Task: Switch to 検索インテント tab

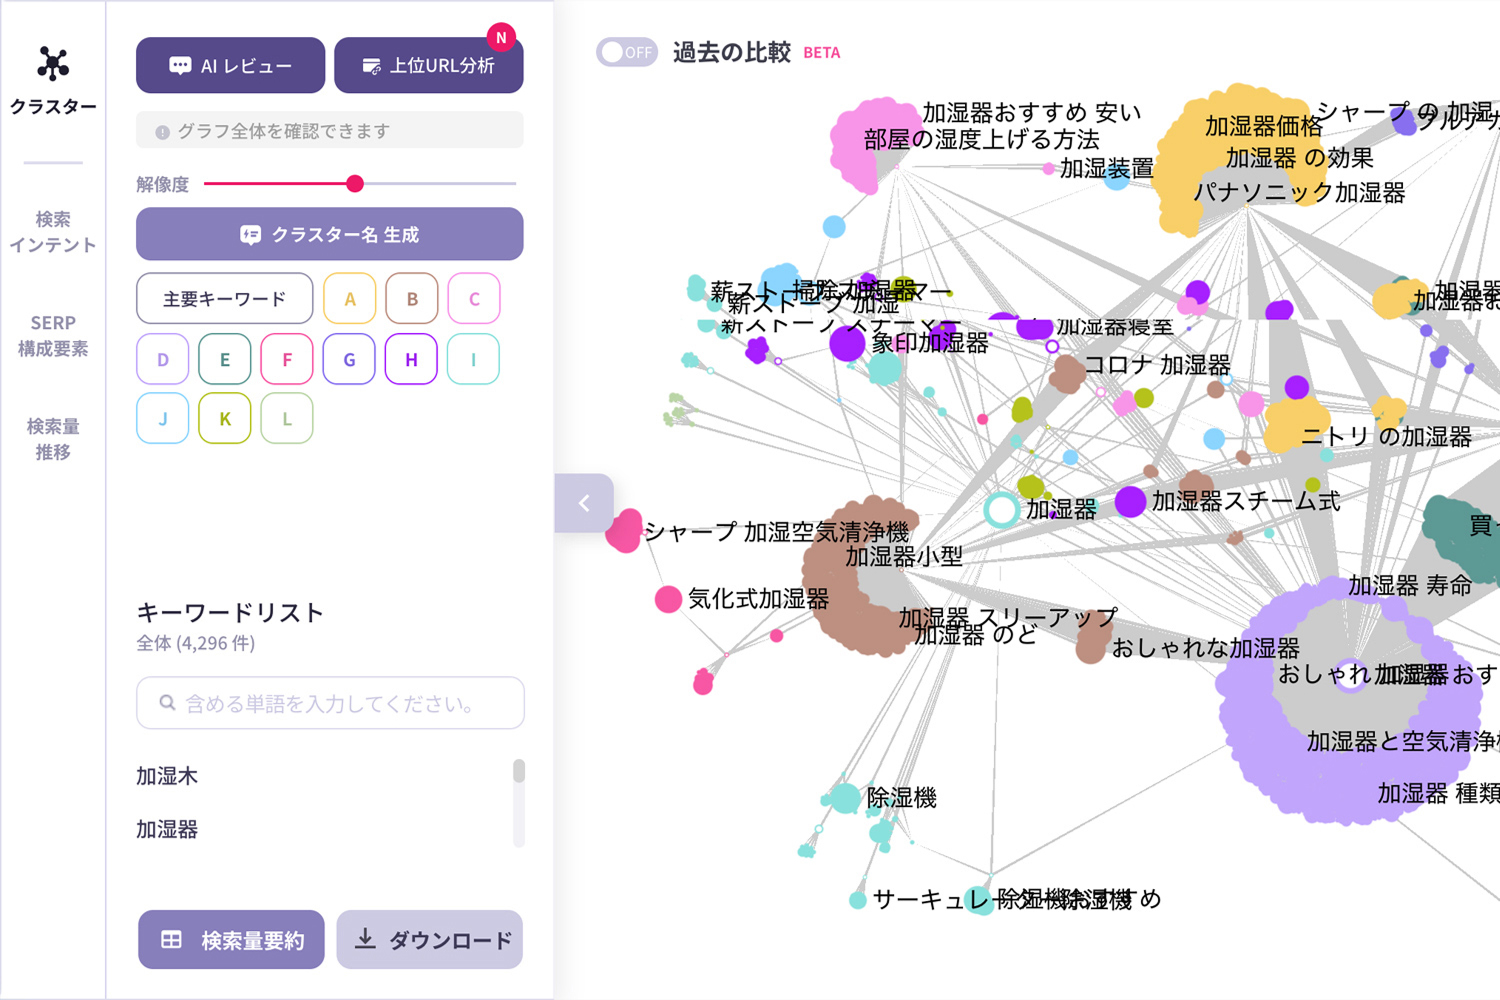Action: (53, 232)
